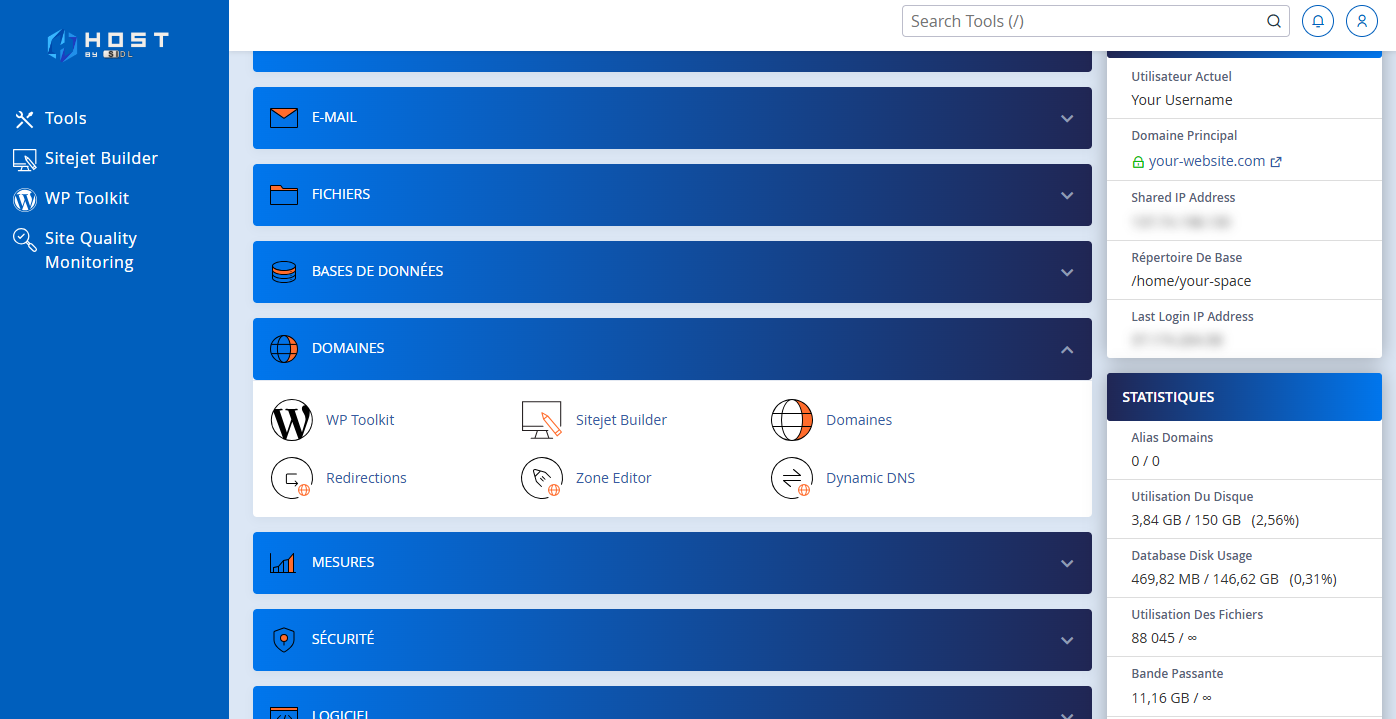Open the user account icon
Image resolution: width=1396 pixels, height=719 pixels.
pos(1362,21)
